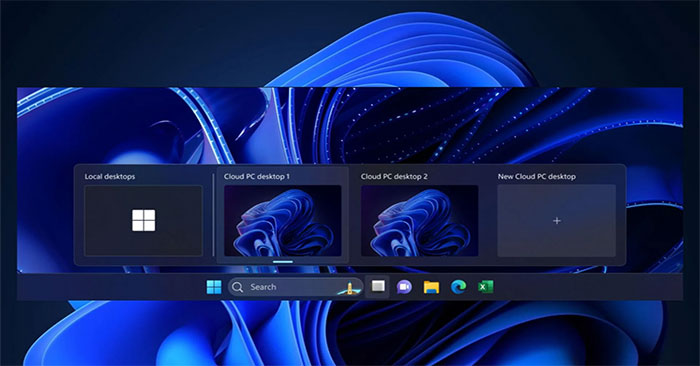The height and width of the screenshot is (366, 700).
Task: Select the Local desktops thumbnail
Action: (x=144, y=221)
